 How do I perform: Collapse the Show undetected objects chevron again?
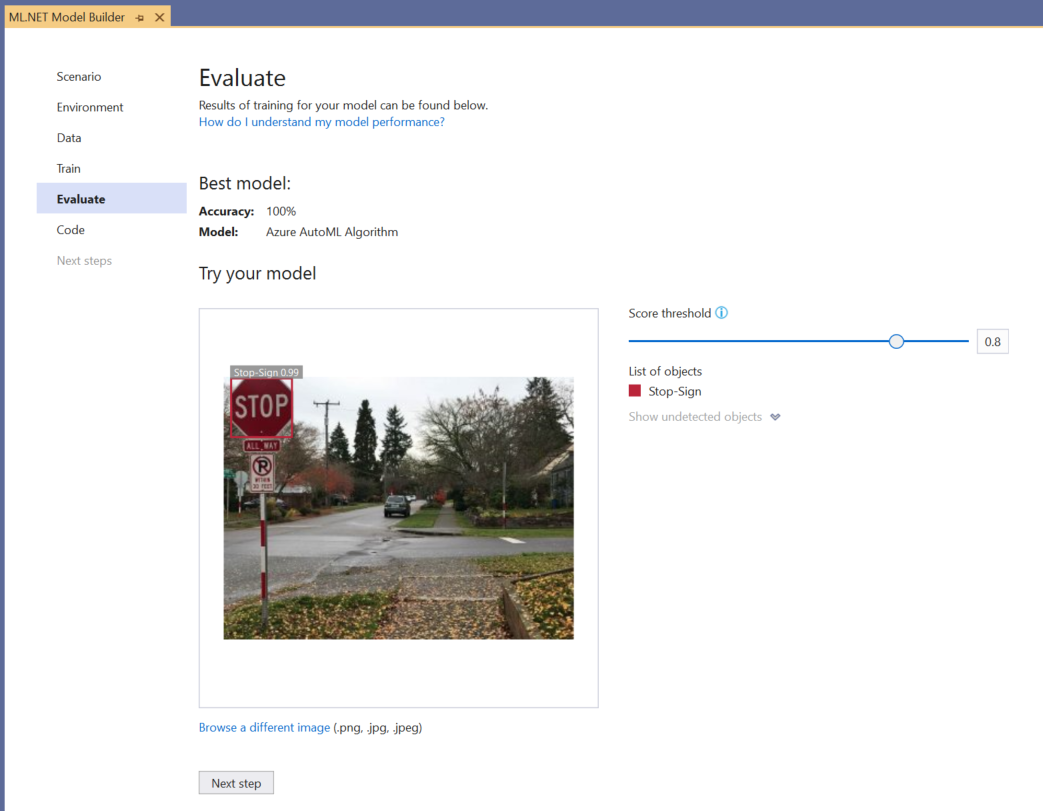click(x=775, y=417)
